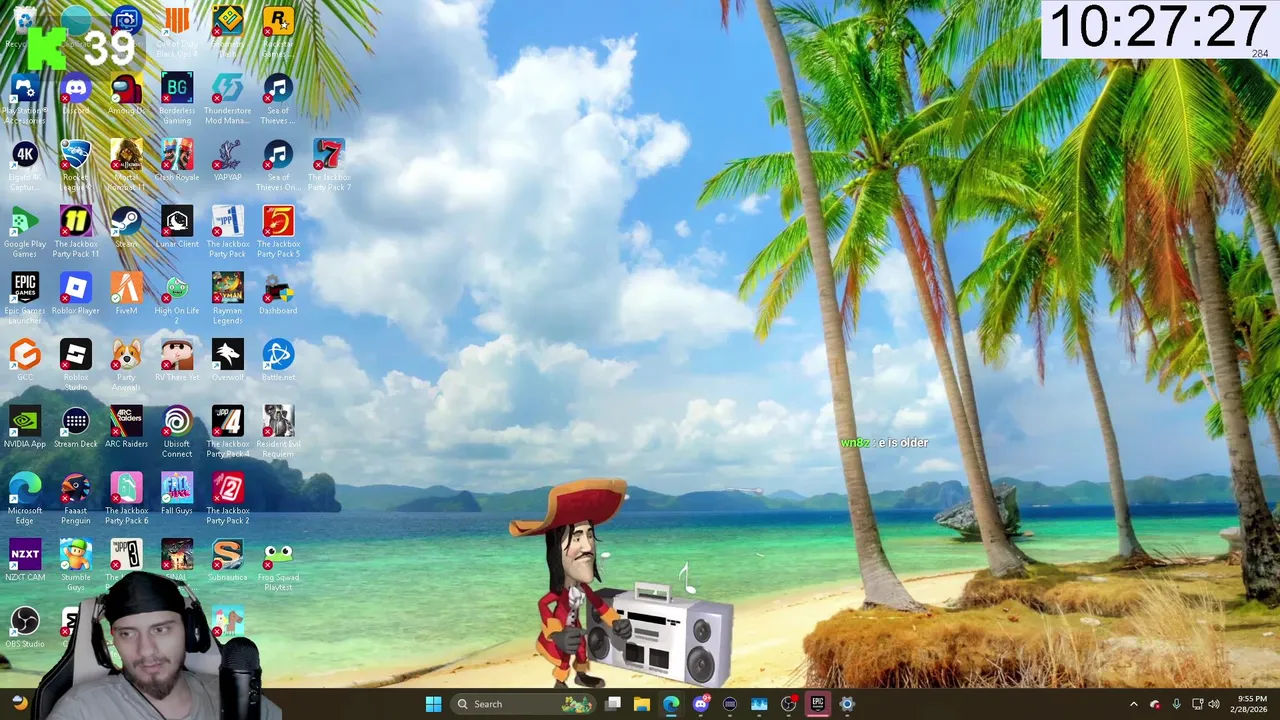Viewport: 1280px width, 720px height.
Task: Open Task View from the taskbar
Action: (x=613, y=704)
